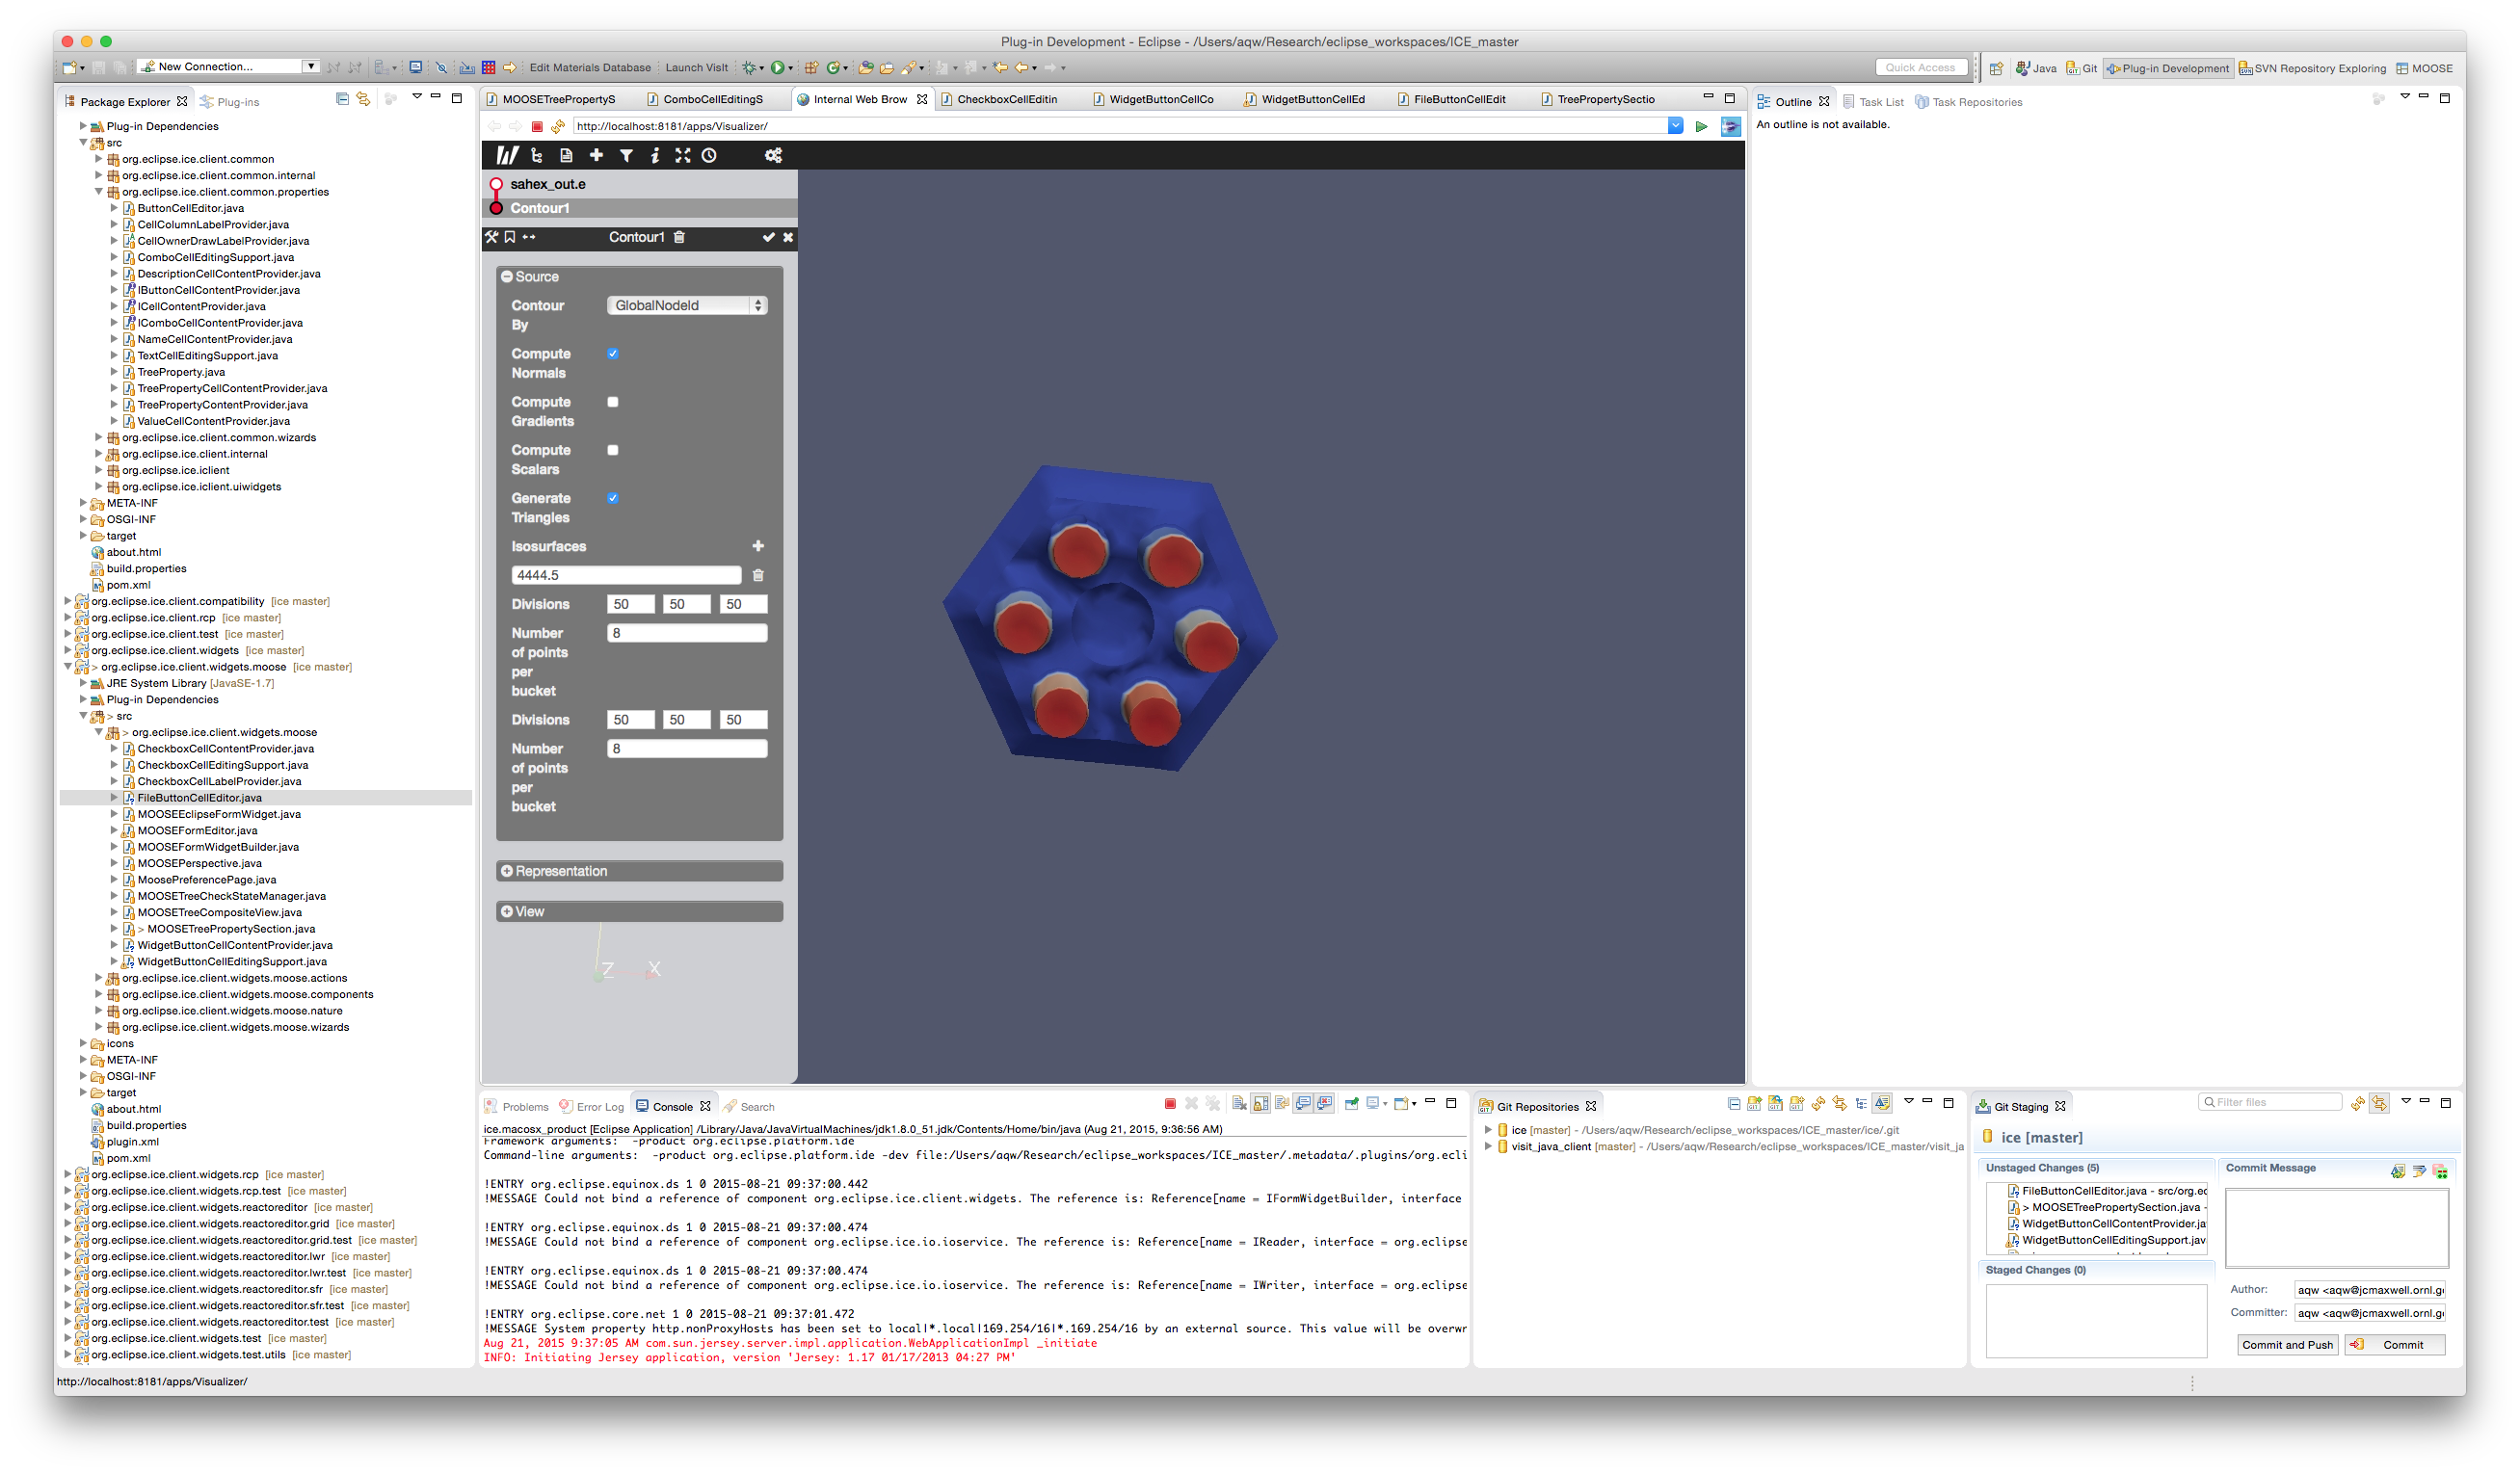Open the Contour By GlobalNodeId dropdown

687,305
